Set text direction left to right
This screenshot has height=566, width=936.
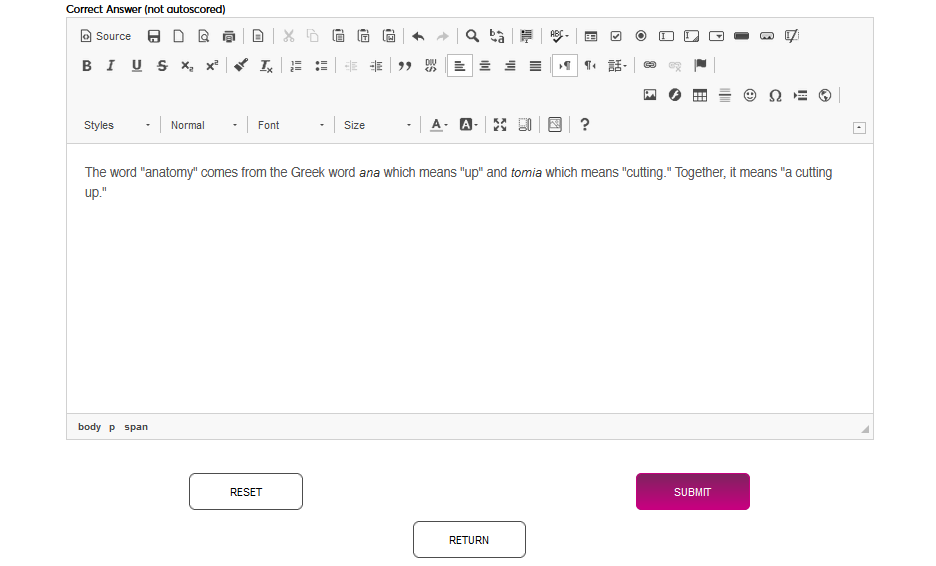point(565,66)
